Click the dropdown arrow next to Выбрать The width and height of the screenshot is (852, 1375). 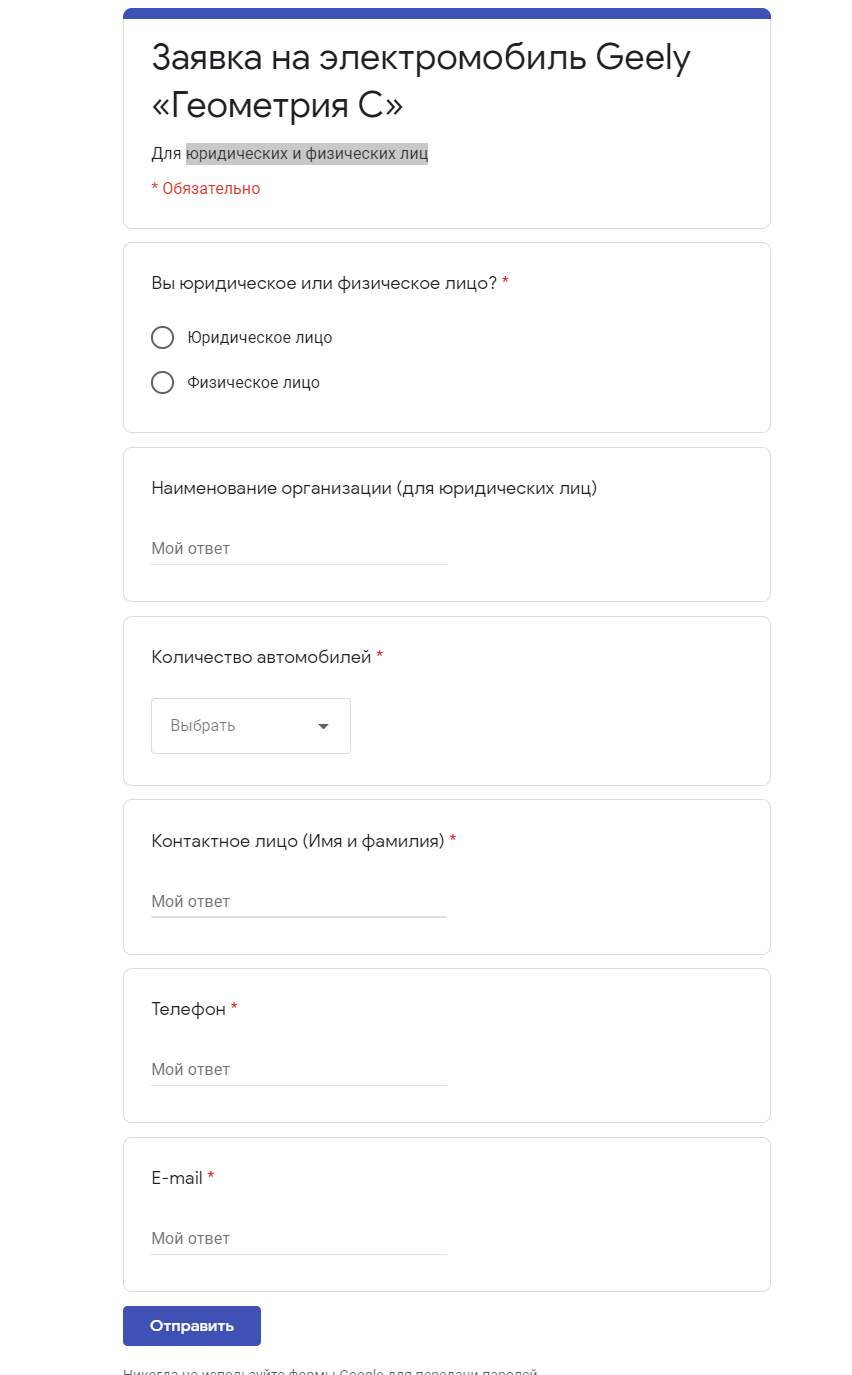[323, 726]
